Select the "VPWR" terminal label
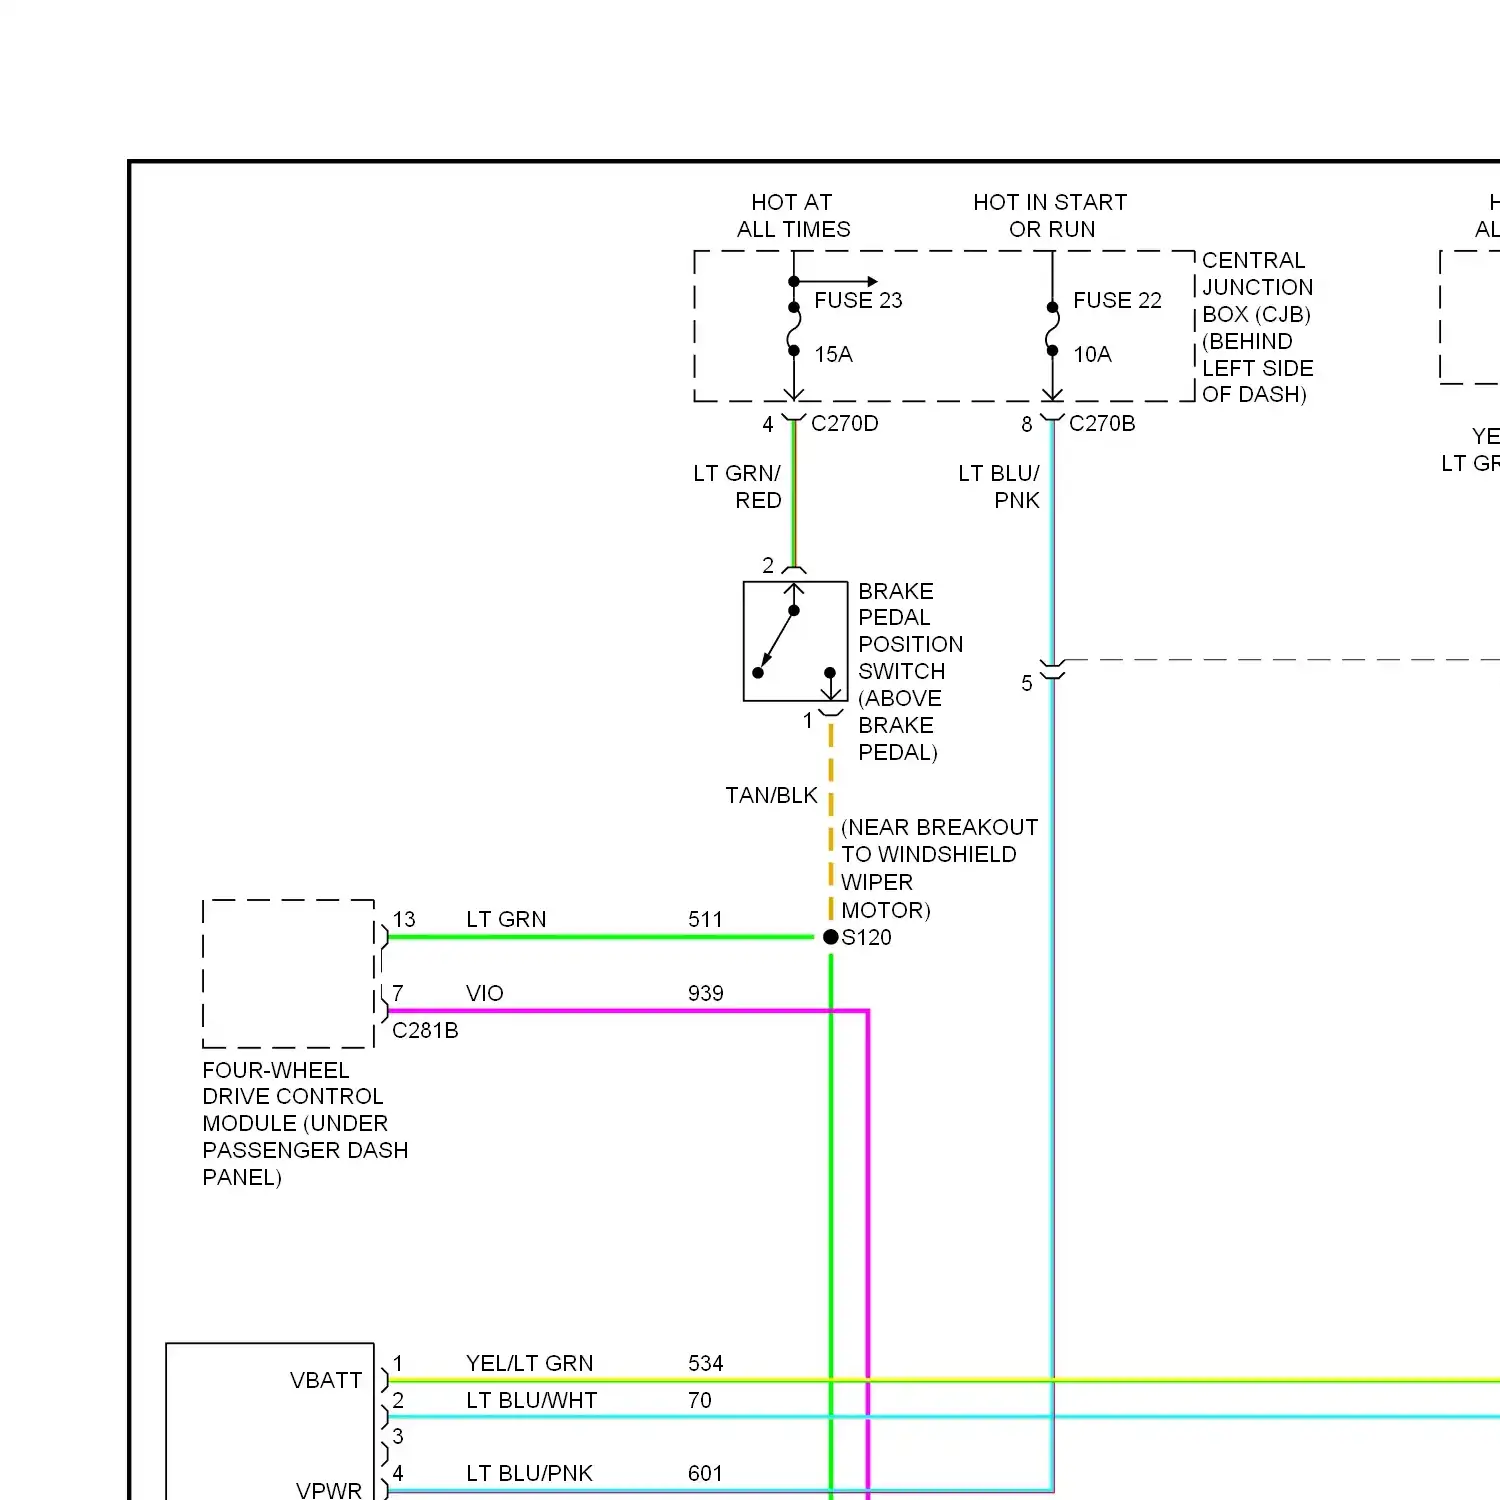The height and width of the screenshot is (1500, 1500). click(329, 1489)
